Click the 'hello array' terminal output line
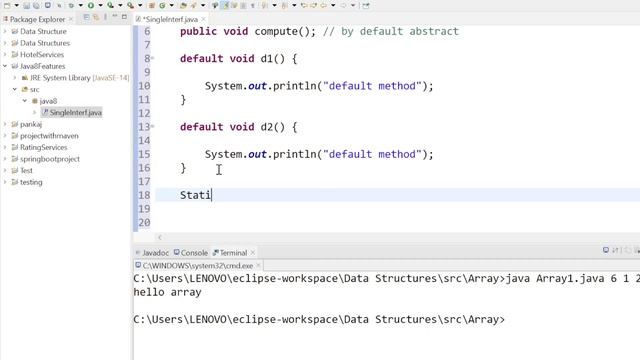 click(167, 292)
